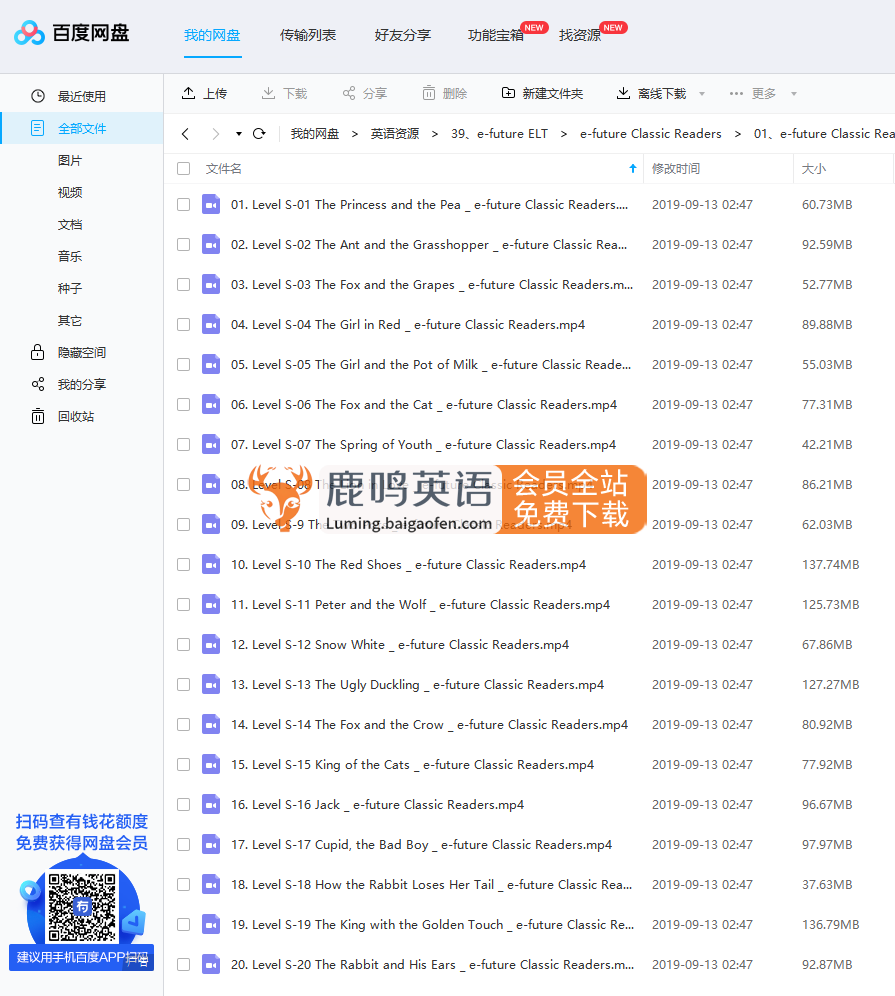Select 图片 category in sidebar
The height and width of the screenshot is (996, 895).
tap(70, 160)
